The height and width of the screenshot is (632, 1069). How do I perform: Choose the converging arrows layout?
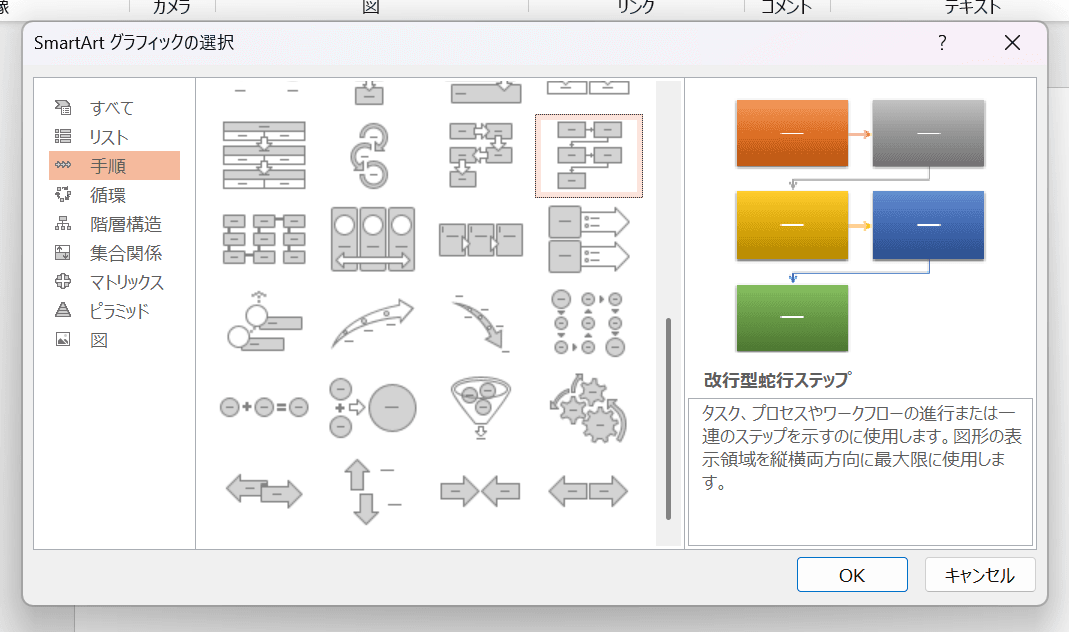click(x=480, y=492)
